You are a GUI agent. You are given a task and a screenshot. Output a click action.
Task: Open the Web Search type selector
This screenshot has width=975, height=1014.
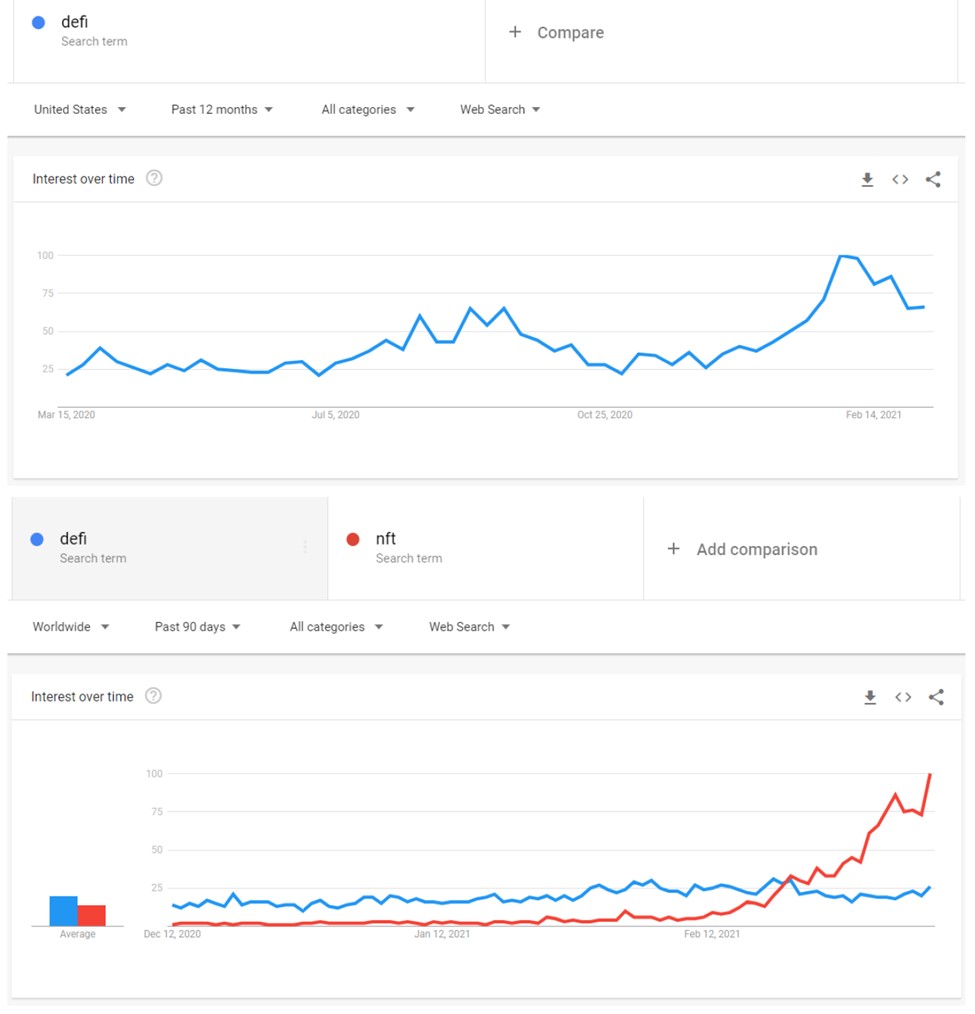click(499, 109)
